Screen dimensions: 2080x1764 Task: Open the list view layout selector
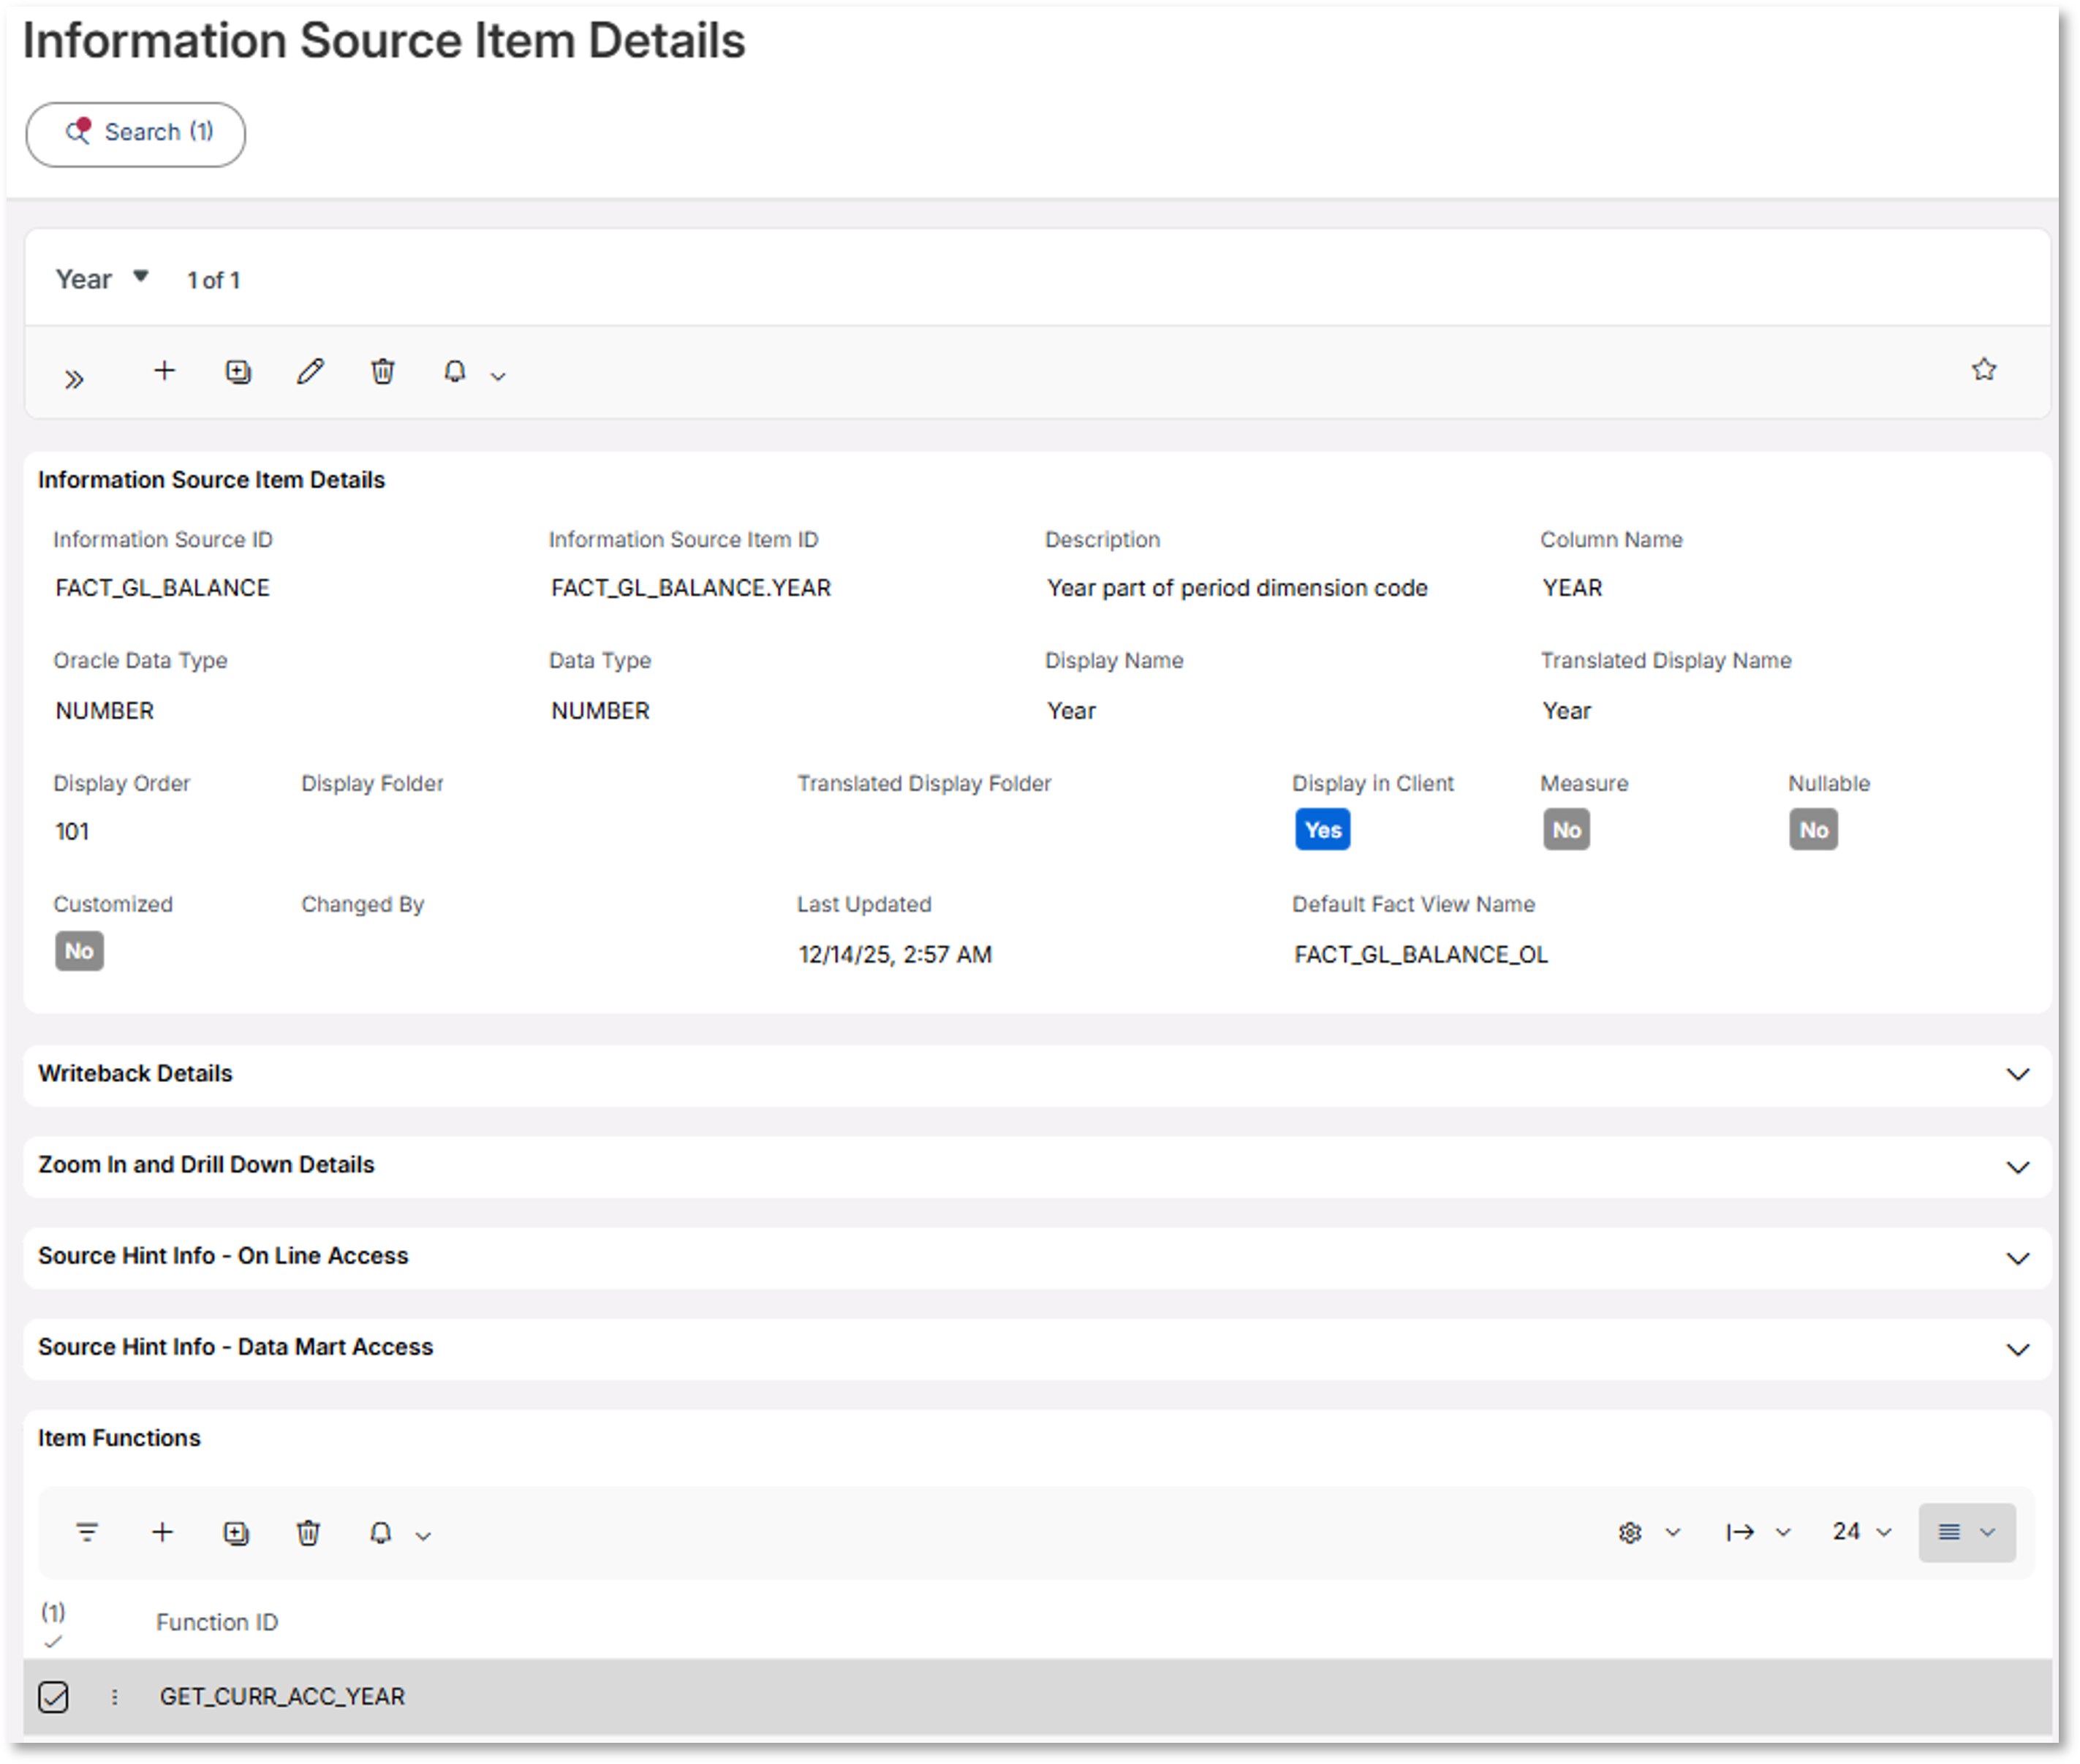pos(1966,1532)
